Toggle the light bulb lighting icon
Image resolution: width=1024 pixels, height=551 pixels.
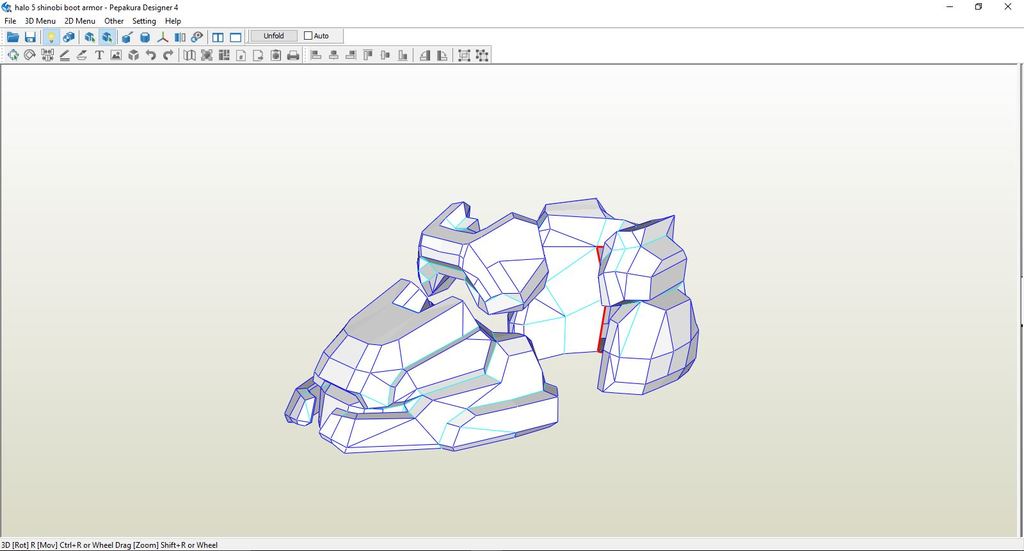tap(51, 37)
